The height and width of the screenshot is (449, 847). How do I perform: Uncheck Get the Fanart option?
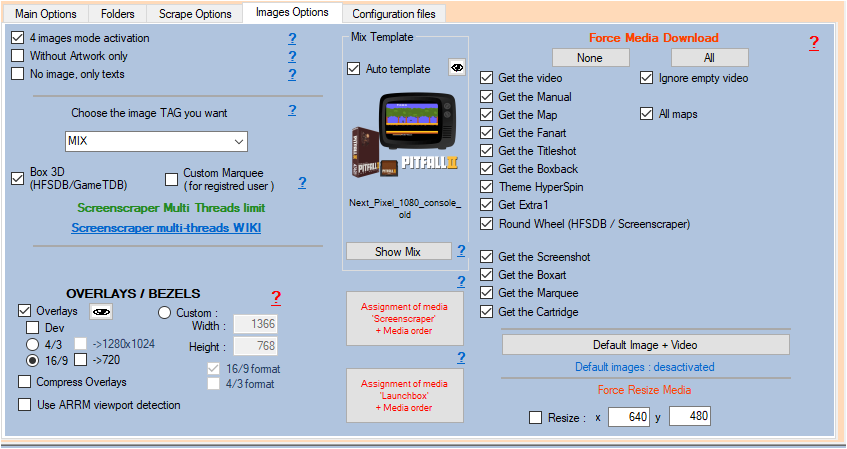click(x=487, y=133)
